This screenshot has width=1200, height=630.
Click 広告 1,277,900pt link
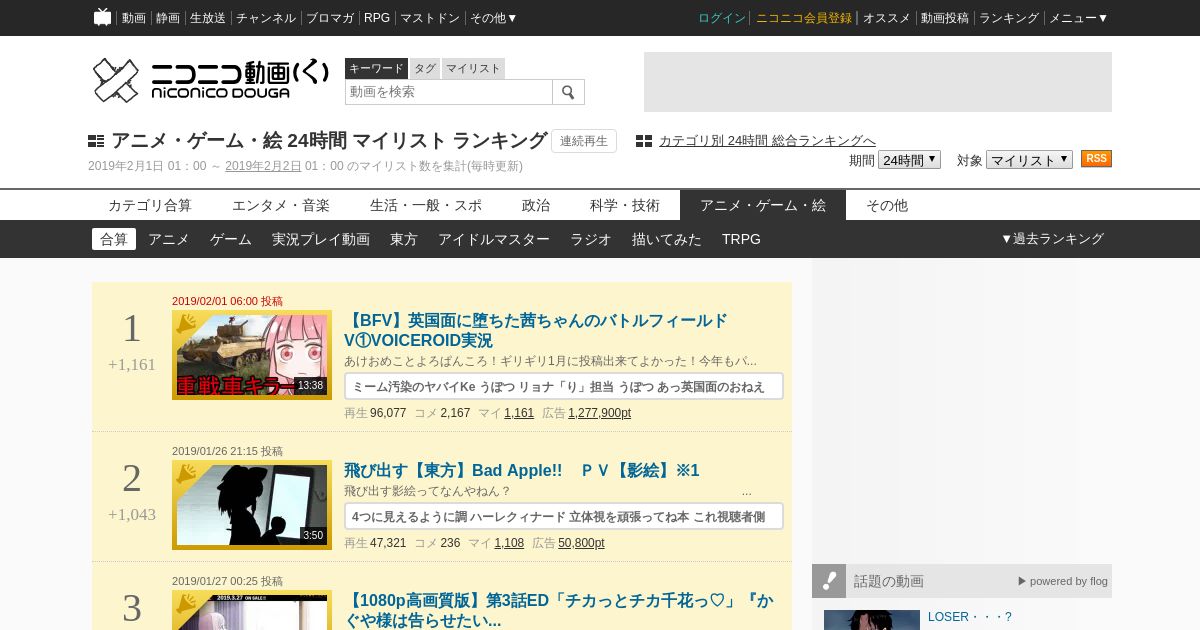599,413
